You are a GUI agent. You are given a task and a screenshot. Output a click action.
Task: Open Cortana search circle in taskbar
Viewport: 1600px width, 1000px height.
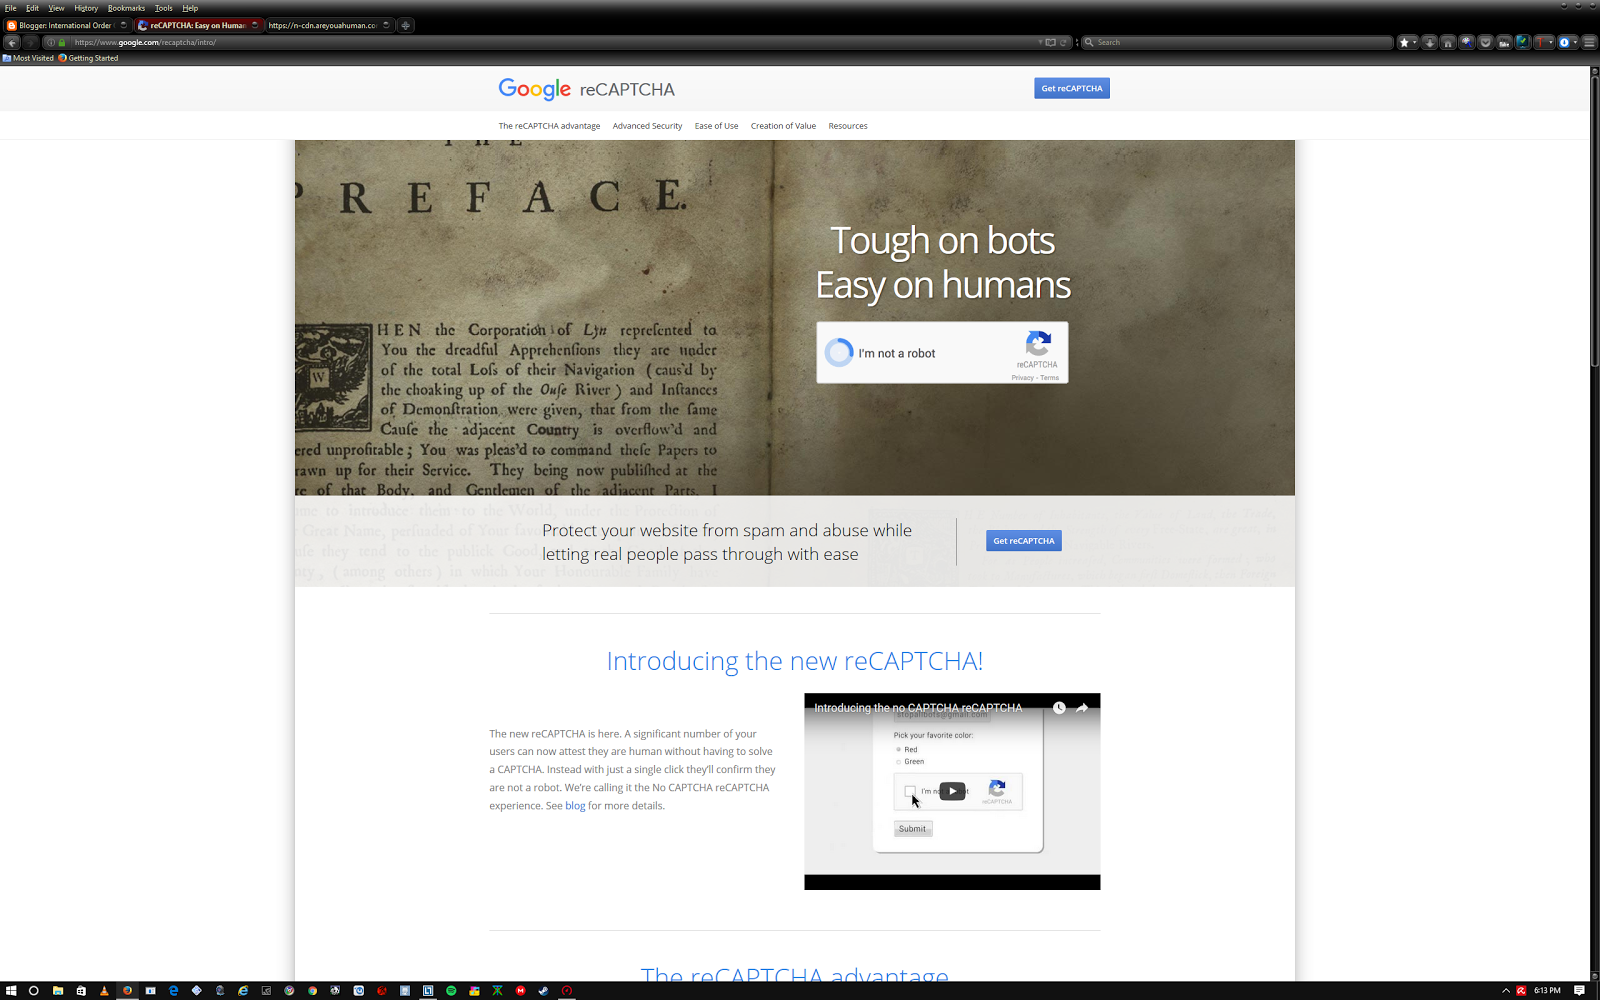(34, 991)
